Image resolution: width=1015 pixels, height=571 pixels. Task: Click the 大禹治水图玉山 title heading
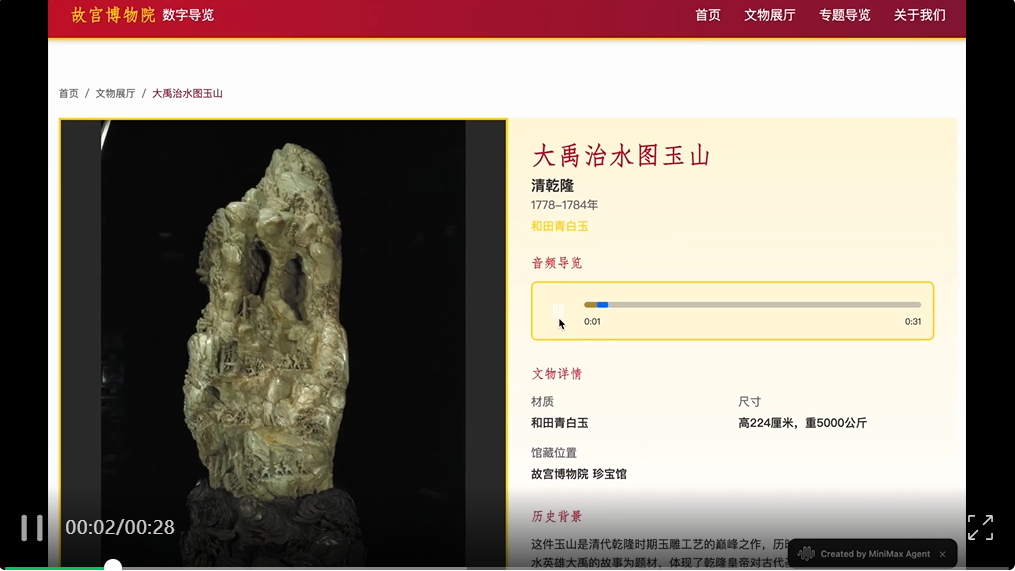coord(621,155)
